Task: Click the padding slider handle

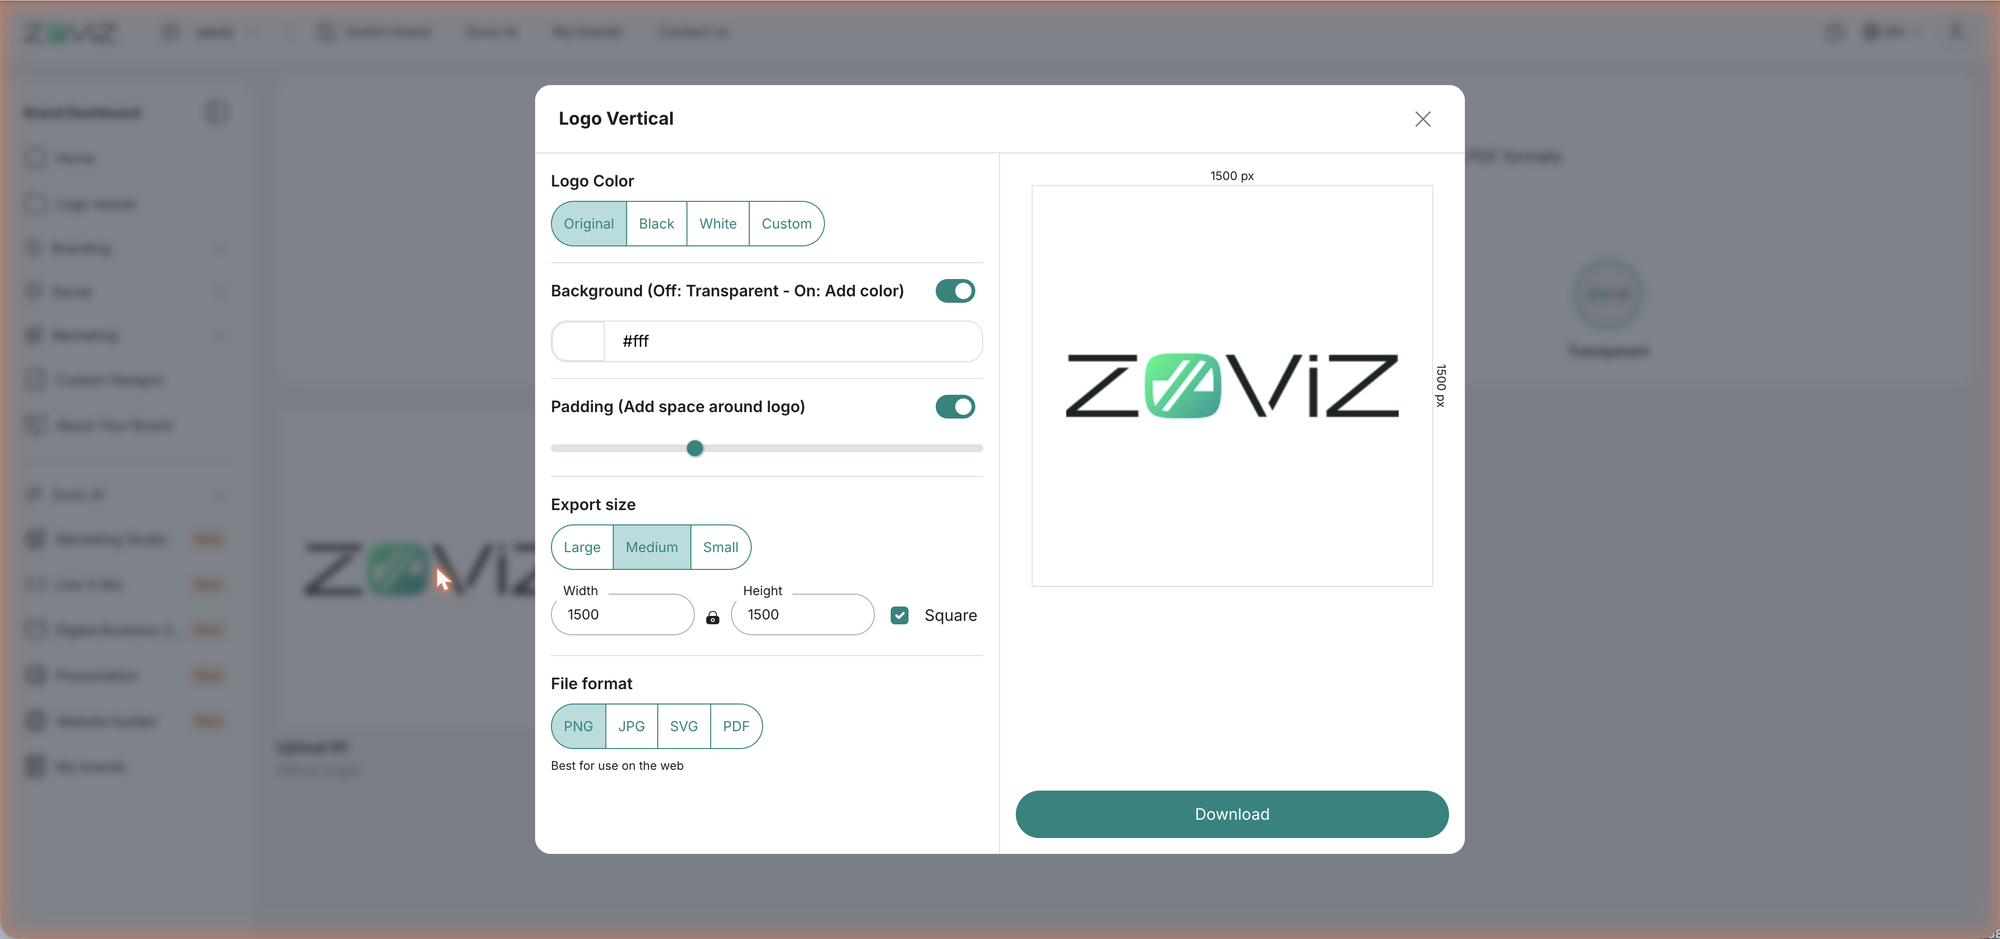Action: (x=695, y=448)
